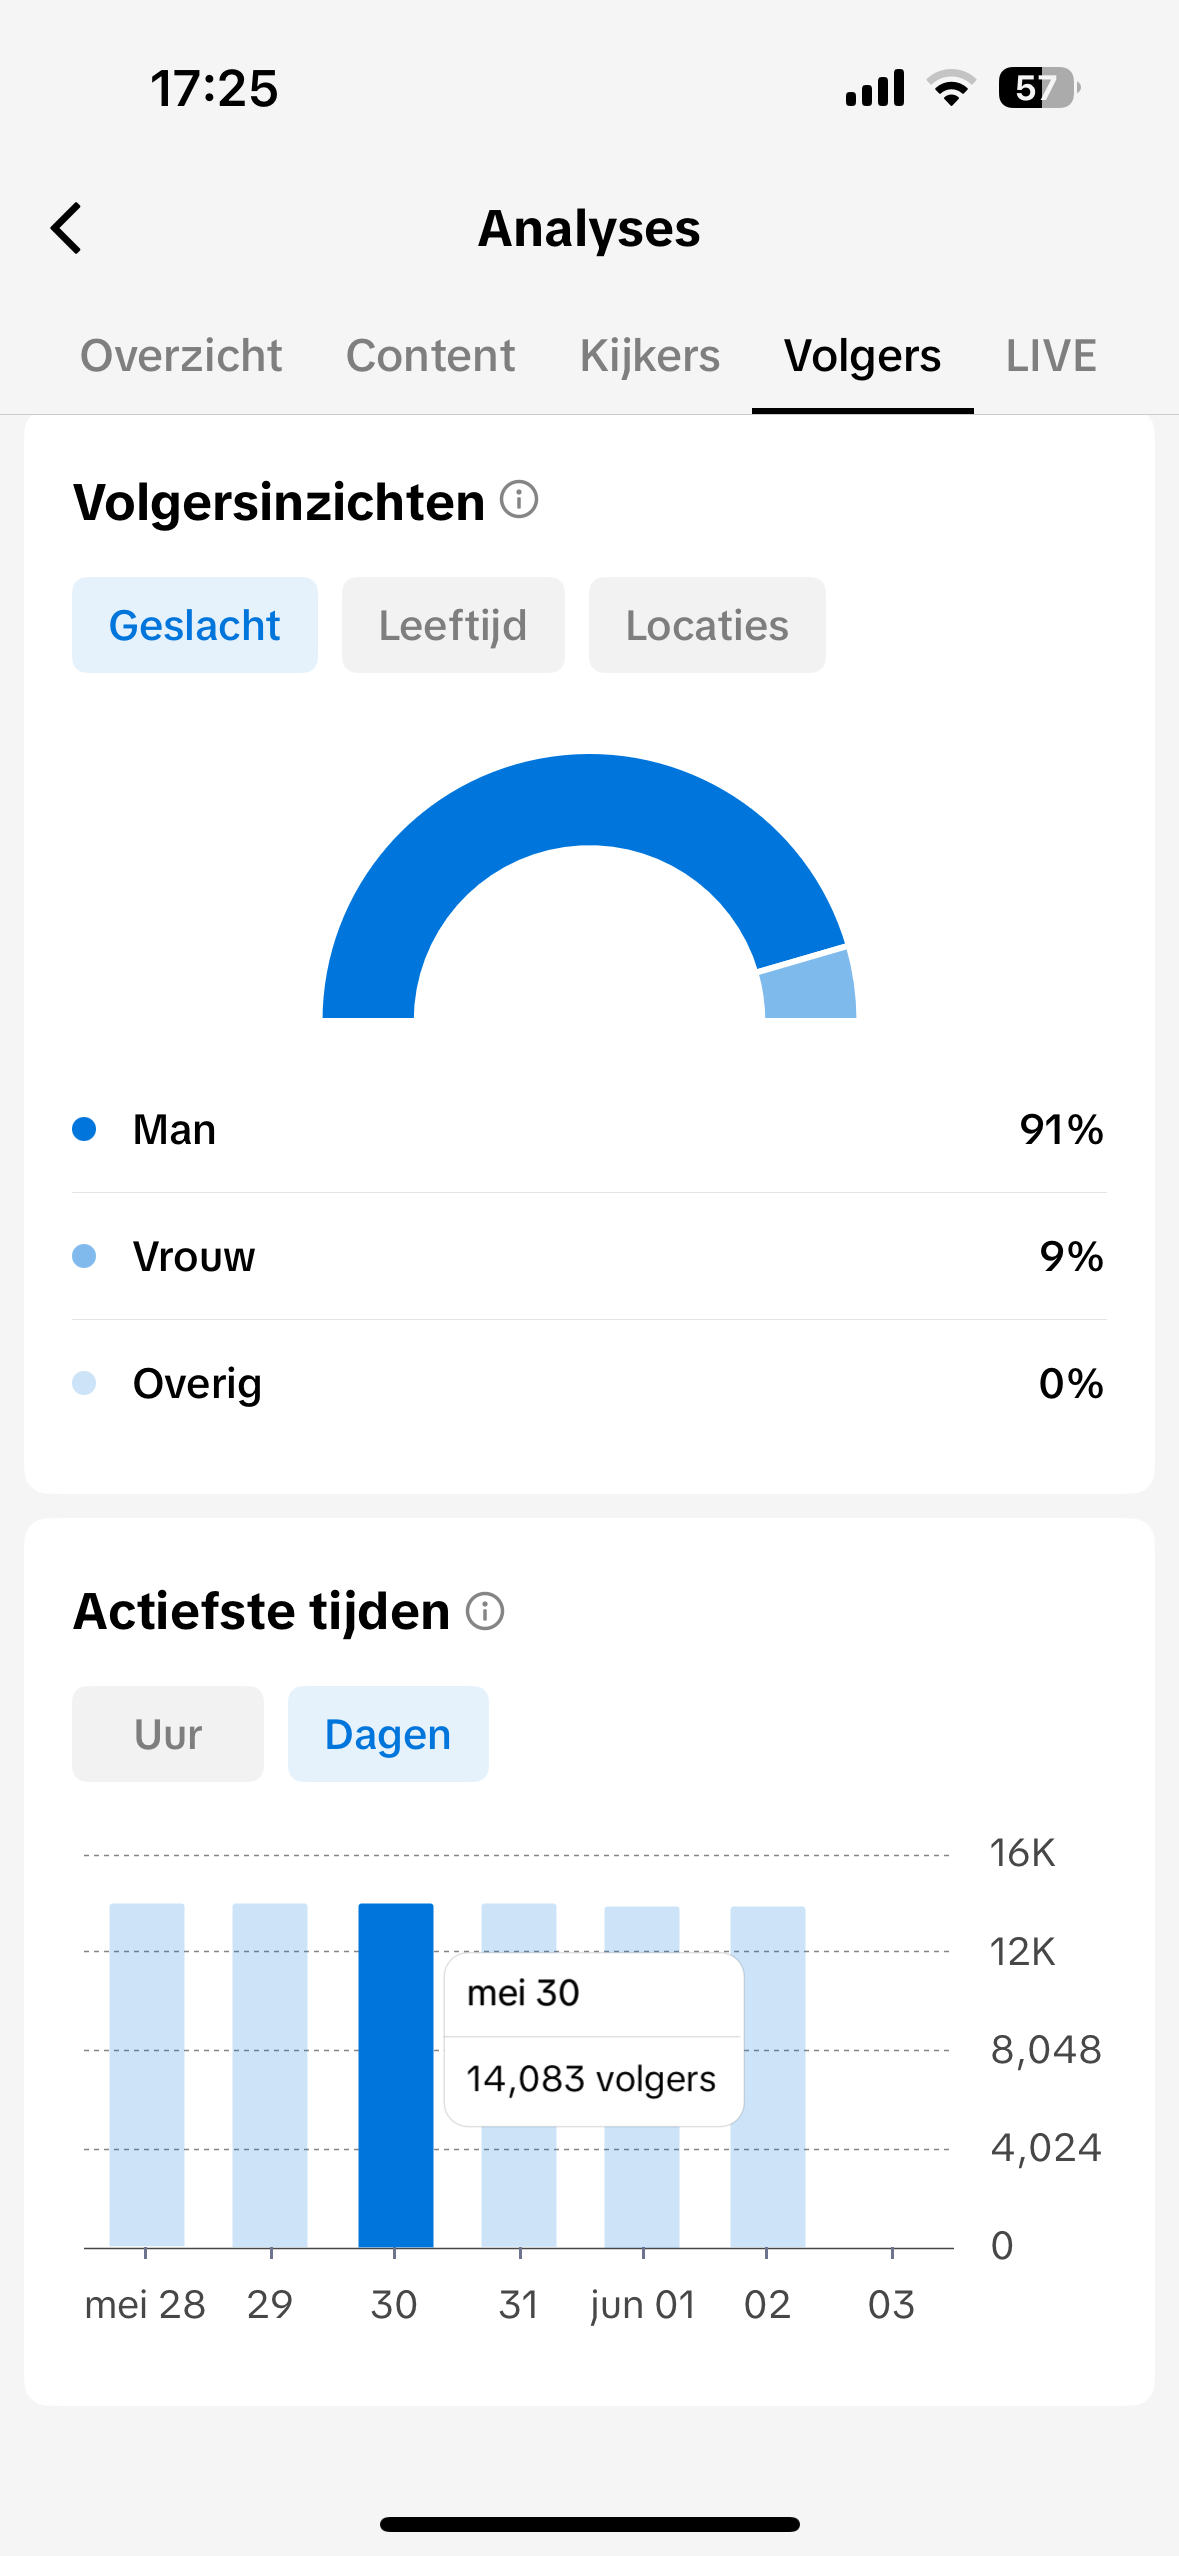Tap the battery indicator in status bar
The image size is (1179, 2556).
(1039, 88)
